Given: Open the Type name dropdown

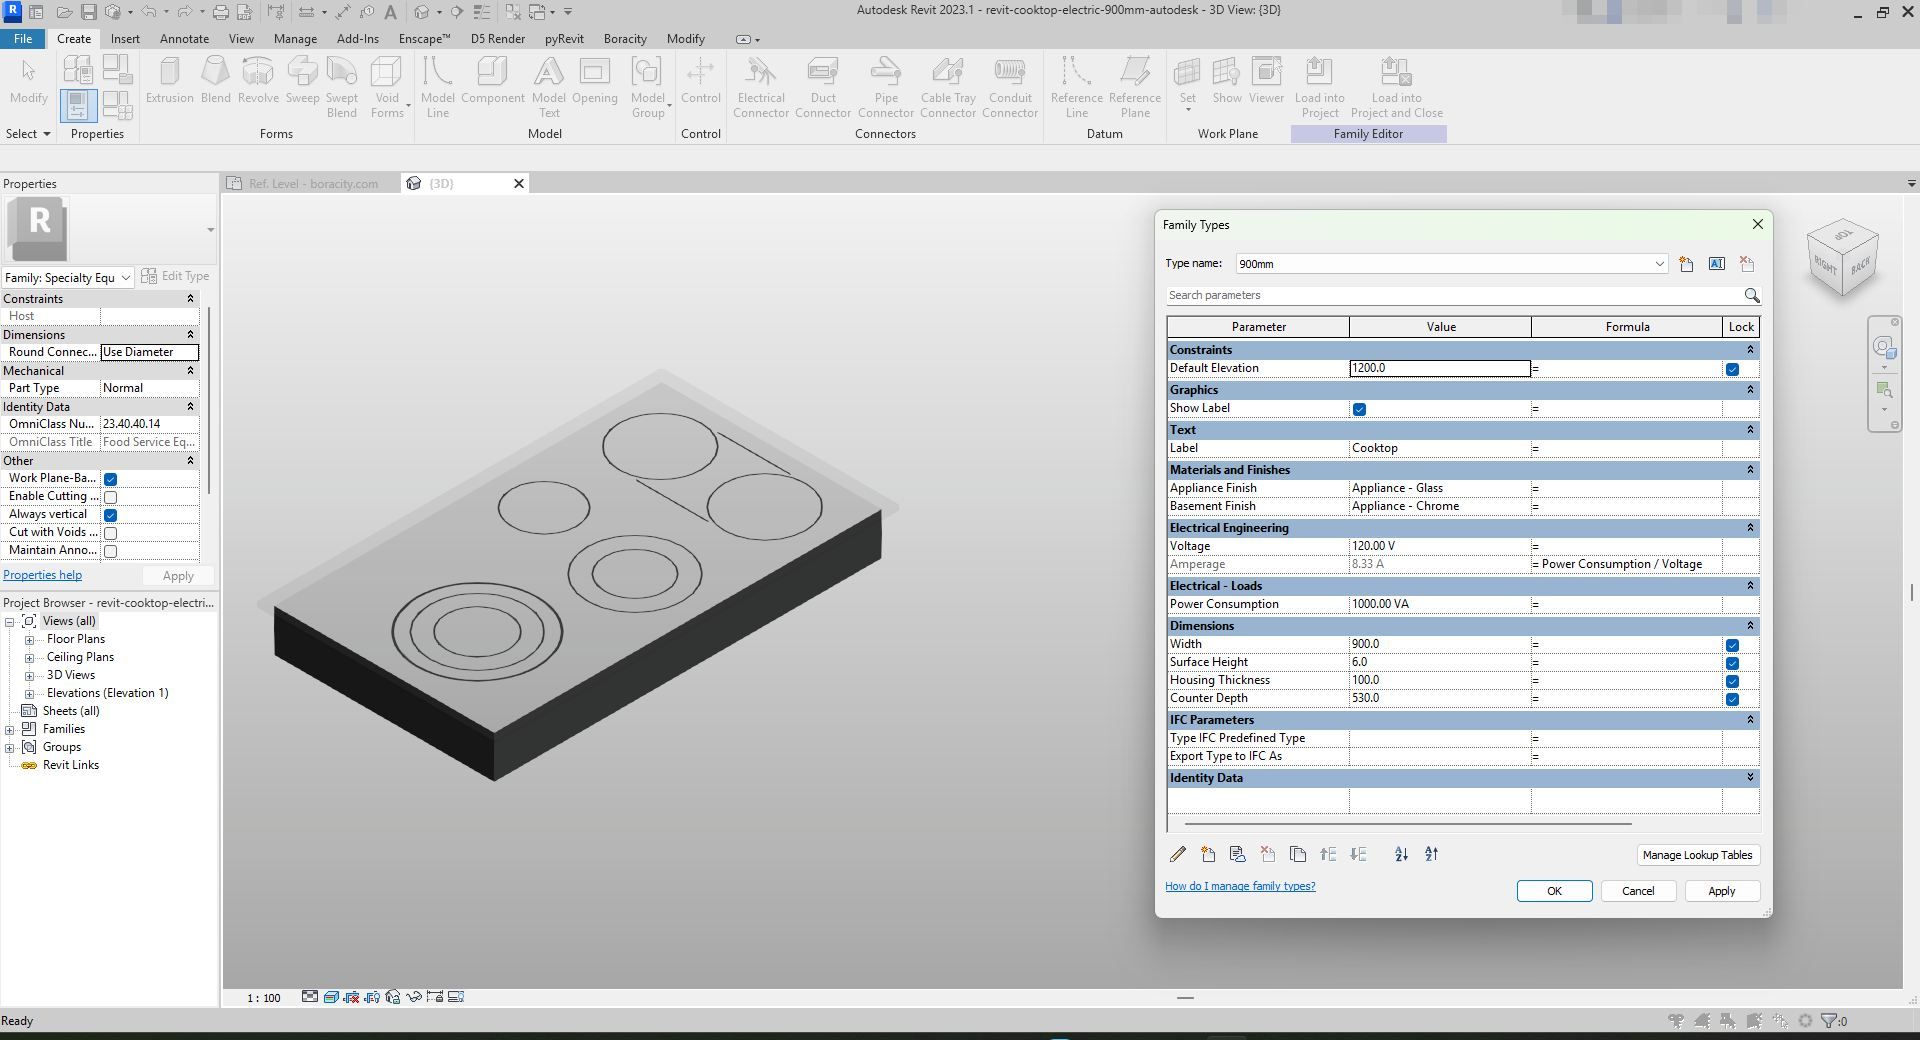Looking at the screenshot, I should (1659, 264).
